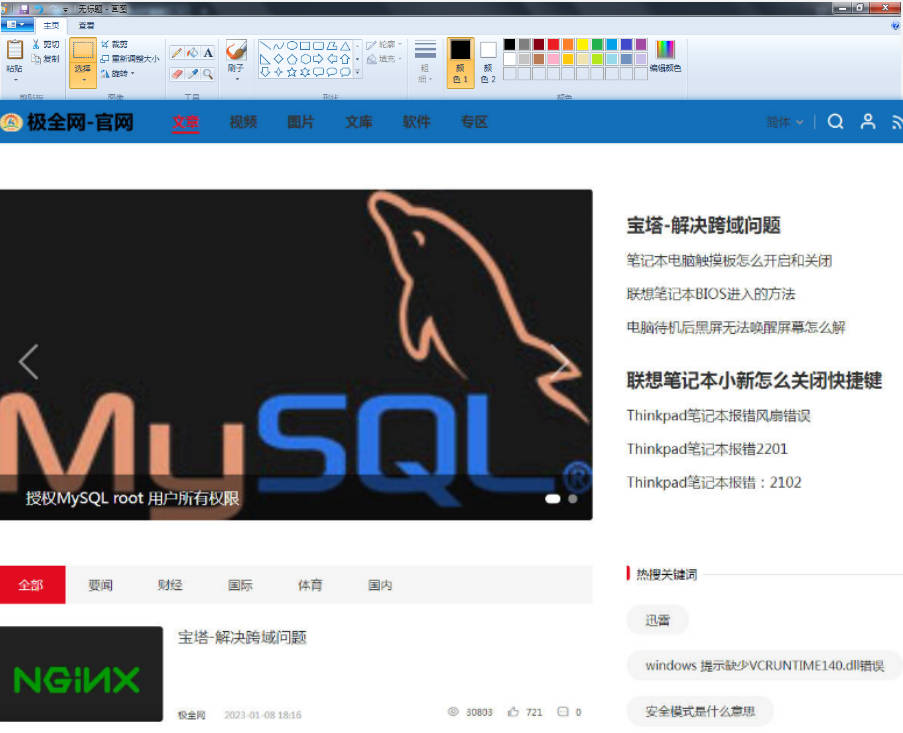The image size is (903, 733).
Task: Choose the Fill with color bucket tool
Action: tap(192, 53)
